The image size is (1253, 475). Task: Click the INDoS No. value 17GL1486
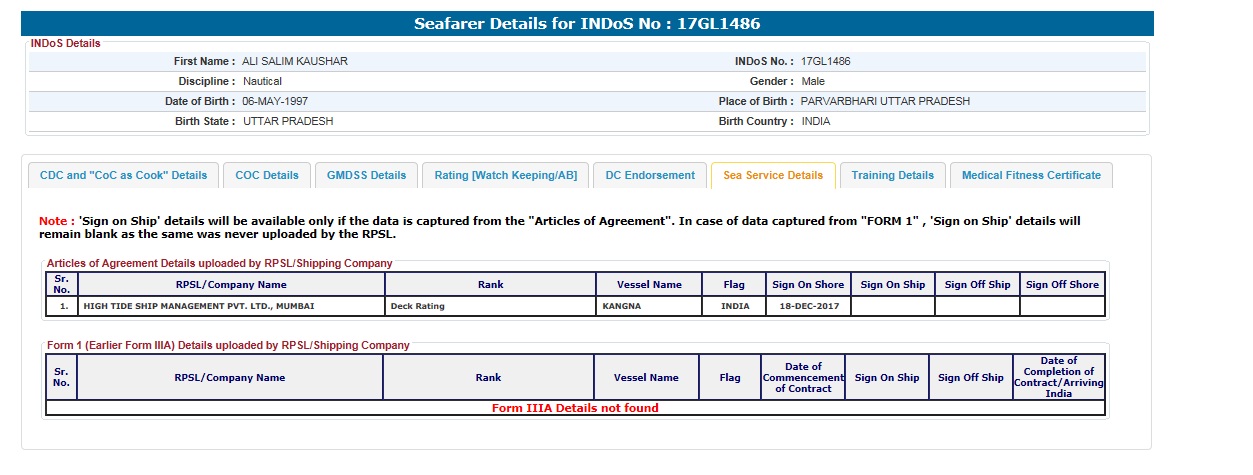[826, 62]
